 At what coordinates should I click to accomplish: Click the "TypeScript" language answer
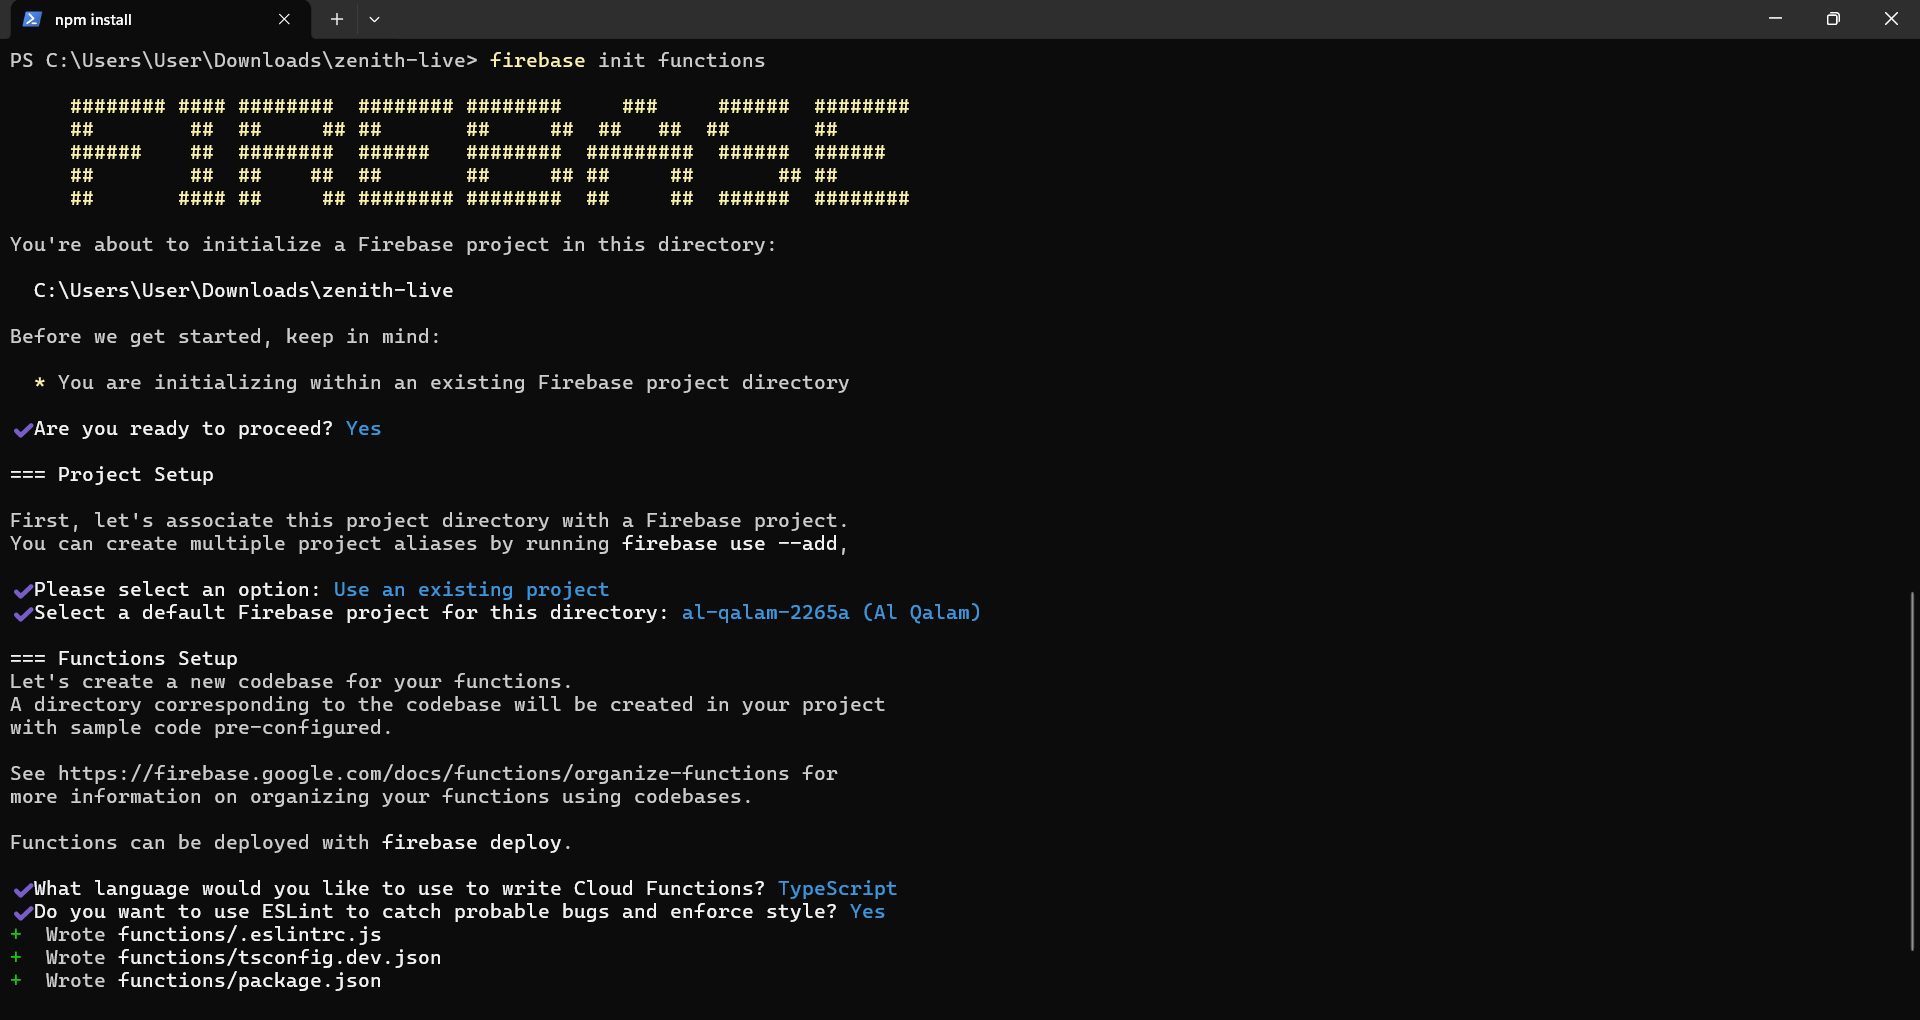pyautogui.click(x=837, y=889)
